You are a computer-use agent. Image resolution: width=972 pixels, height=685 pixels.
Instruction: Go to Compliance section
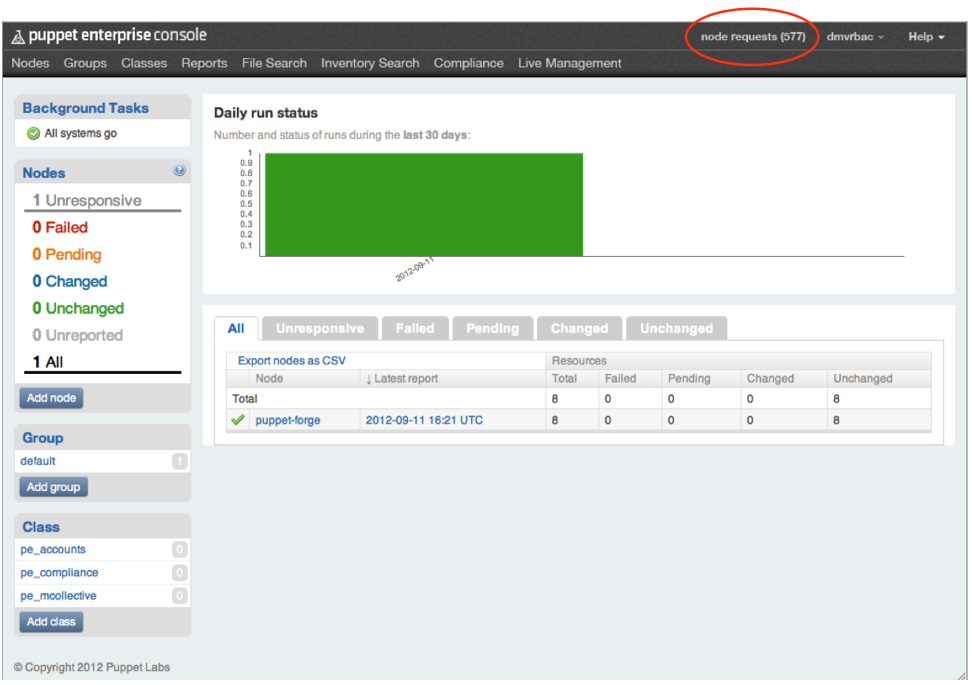(469, 63)
